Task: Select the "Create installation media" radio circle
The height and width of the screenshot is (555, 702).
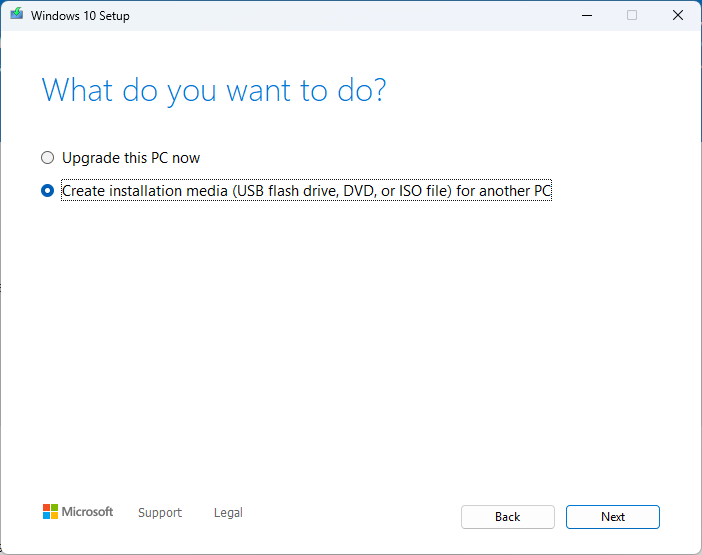Action: [x=47, y=191]
